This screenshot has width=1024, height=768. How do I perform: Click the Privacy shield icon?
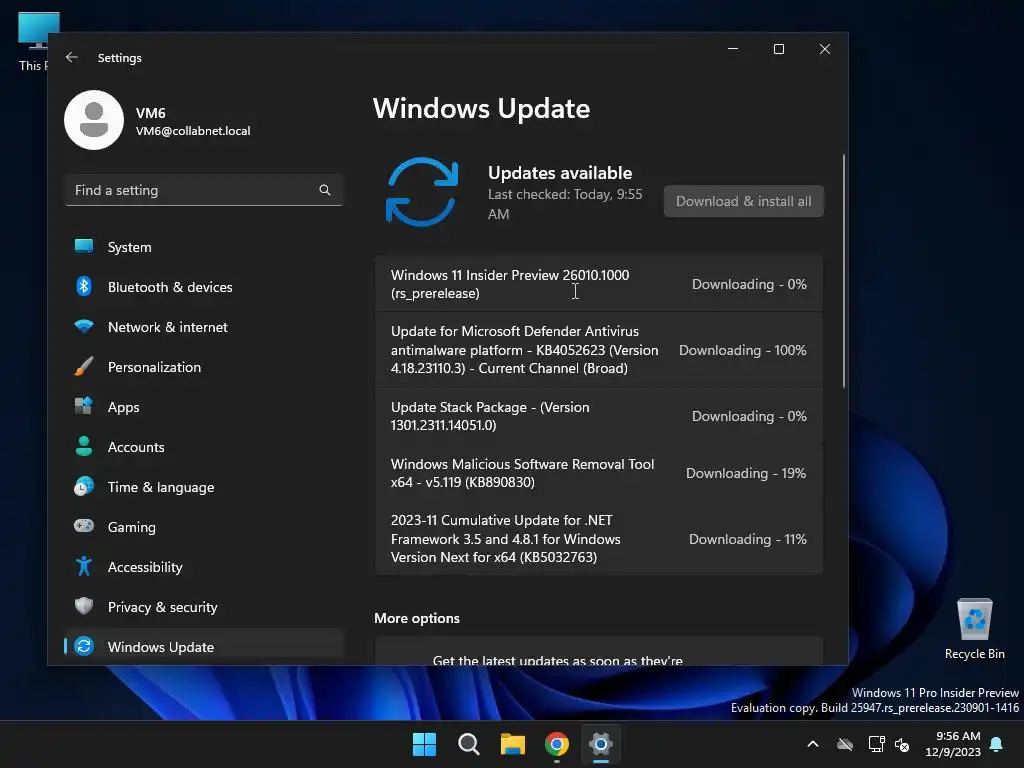point(84,606)
